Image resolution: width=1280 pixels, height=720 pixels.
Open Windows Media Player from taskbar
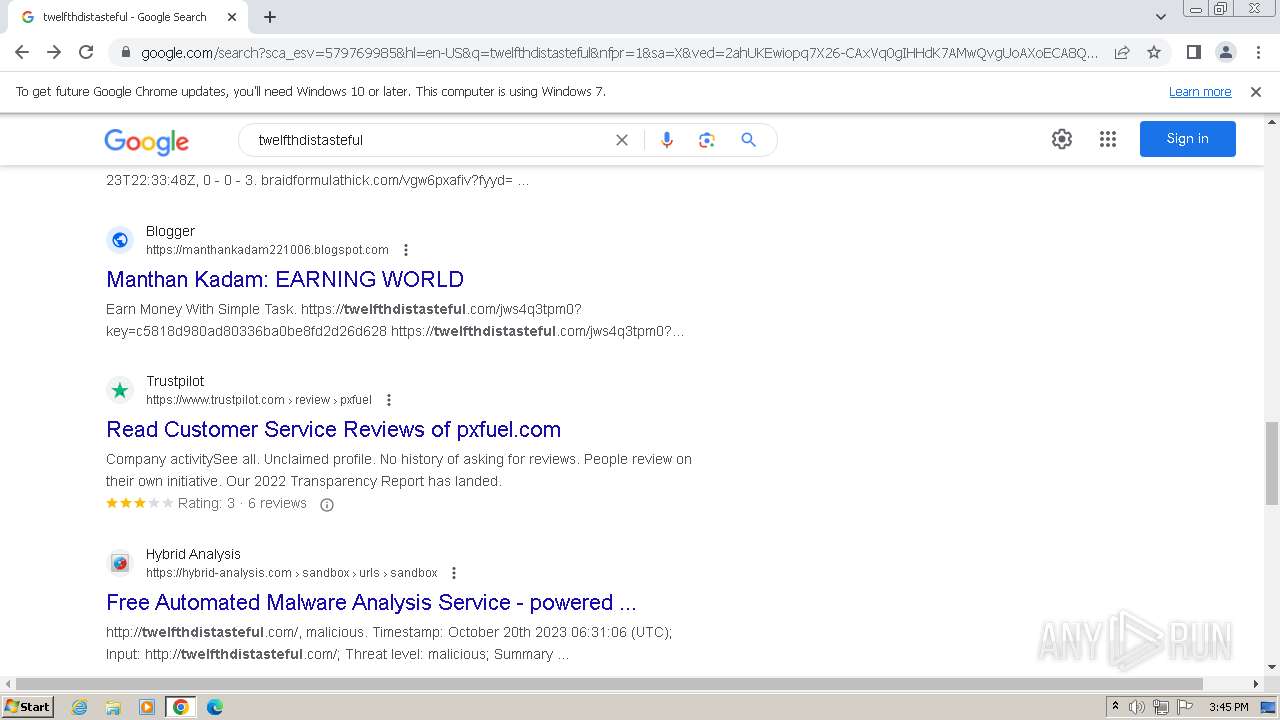(x=147, y=707)
